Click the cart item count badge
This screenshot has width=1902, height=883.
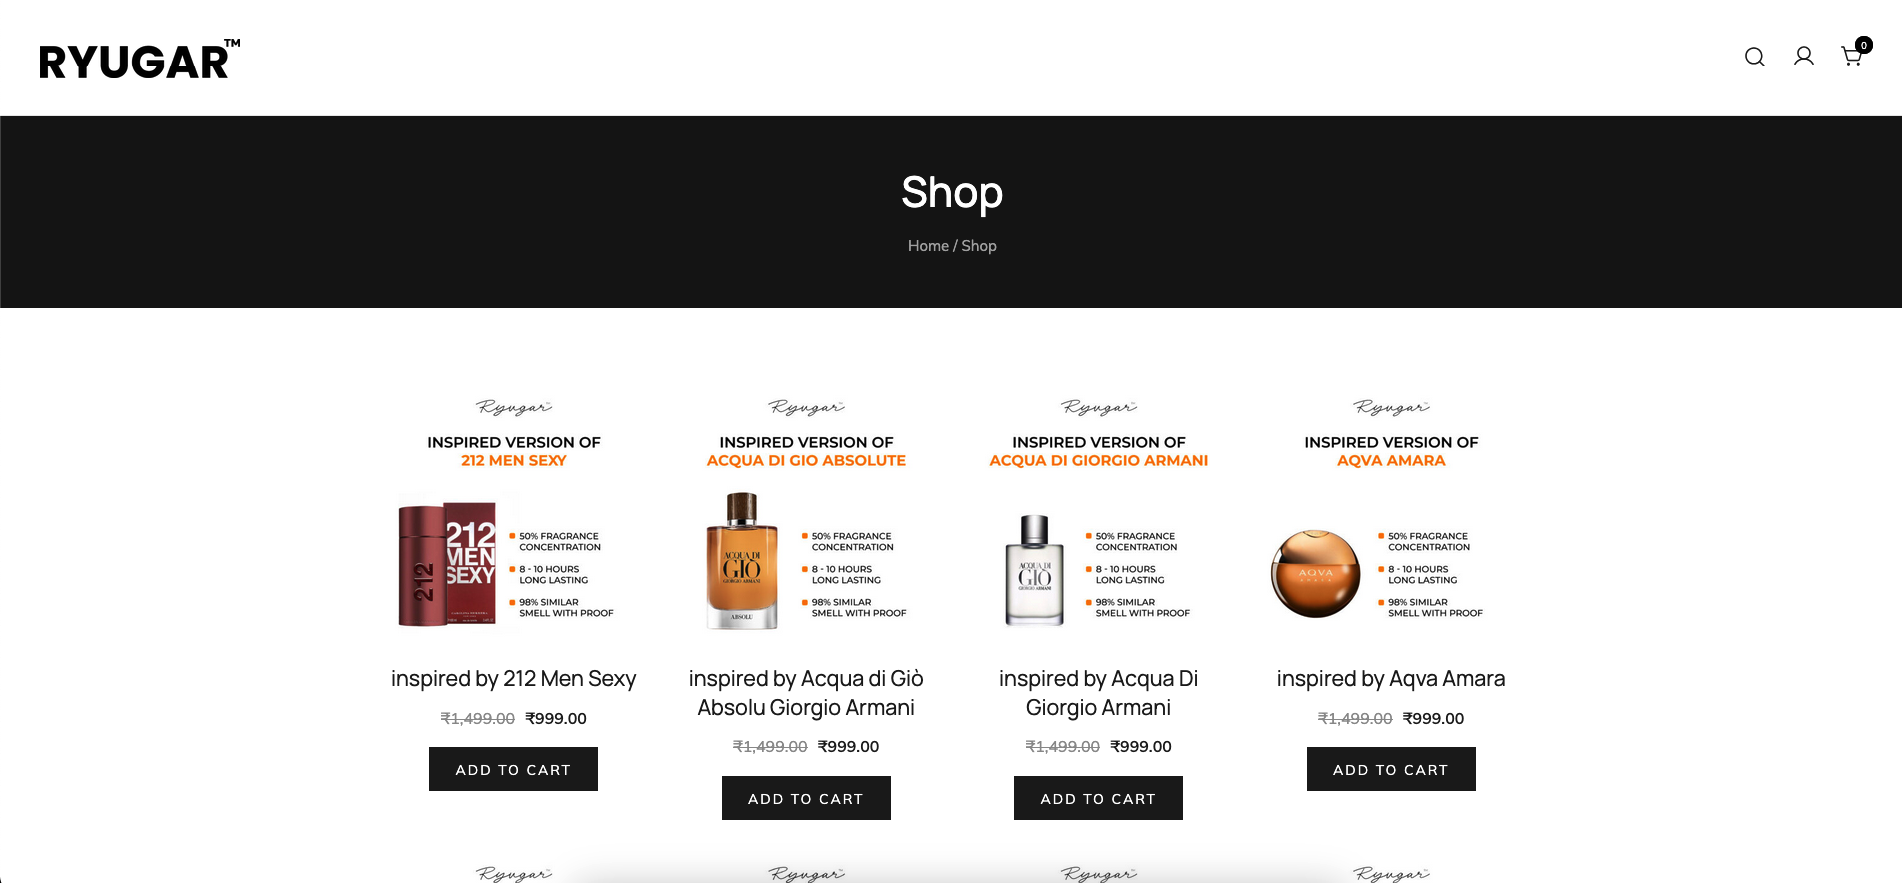click(x=1864, y=45)
